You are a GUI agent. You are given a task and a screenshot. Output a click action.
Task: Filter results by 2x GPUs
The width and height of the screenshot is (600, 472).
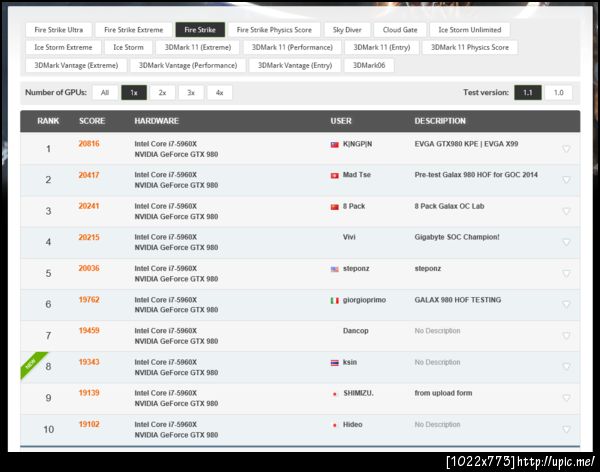click(162, 92)
